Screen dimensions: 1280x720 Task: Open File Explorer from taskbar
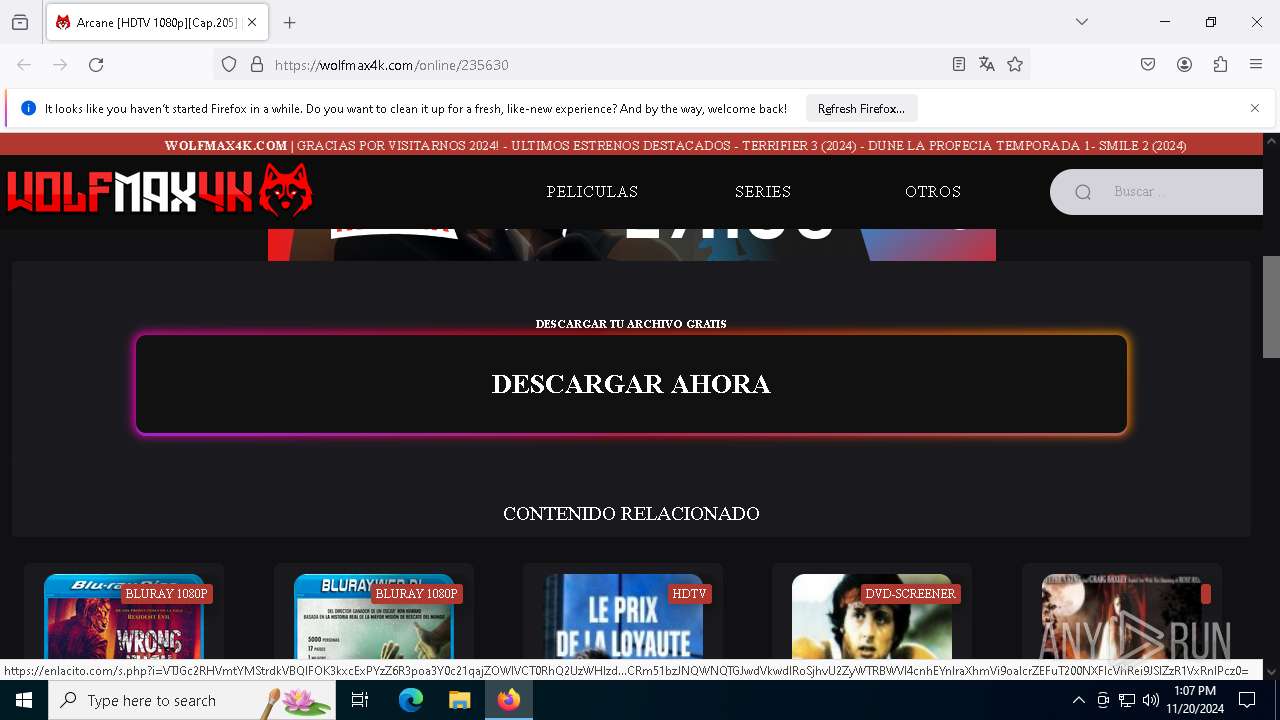(460, 700)
